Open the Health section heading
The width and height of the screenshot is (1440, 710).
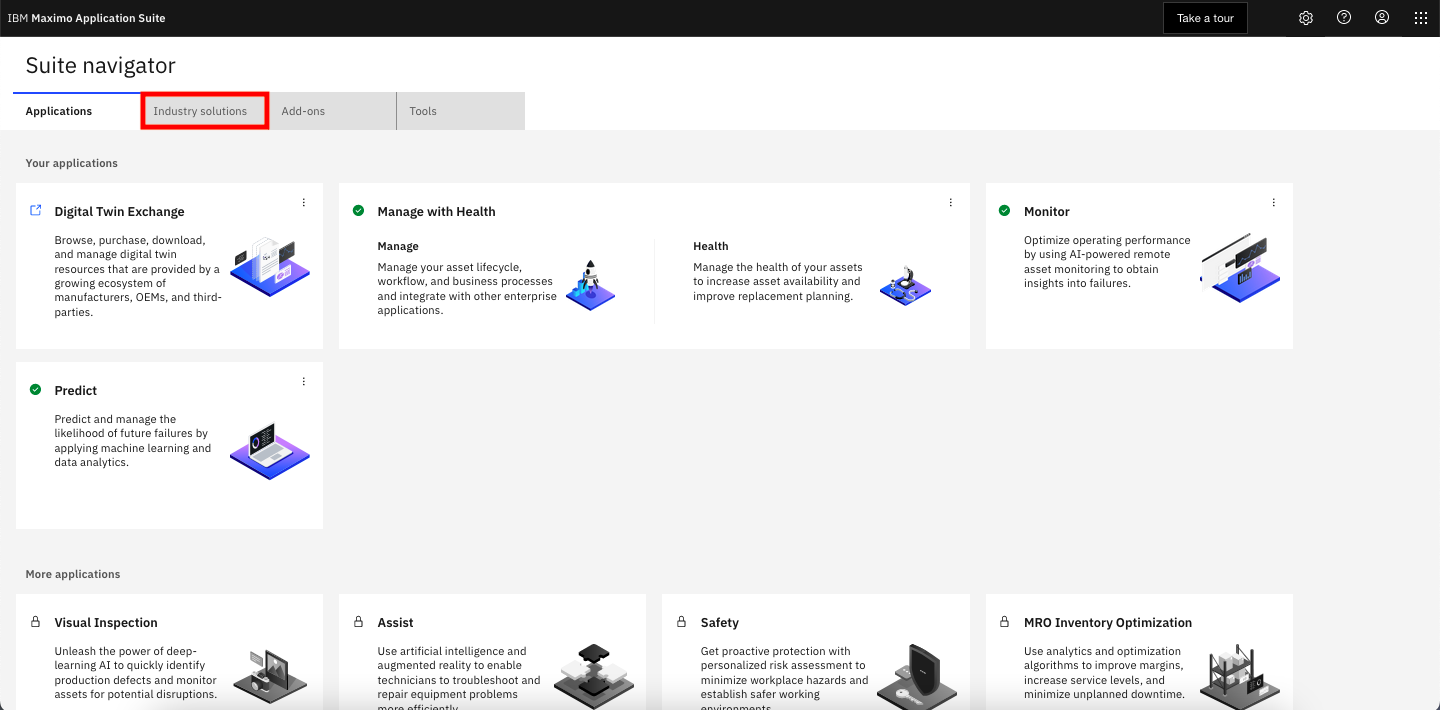click(711, 246)
